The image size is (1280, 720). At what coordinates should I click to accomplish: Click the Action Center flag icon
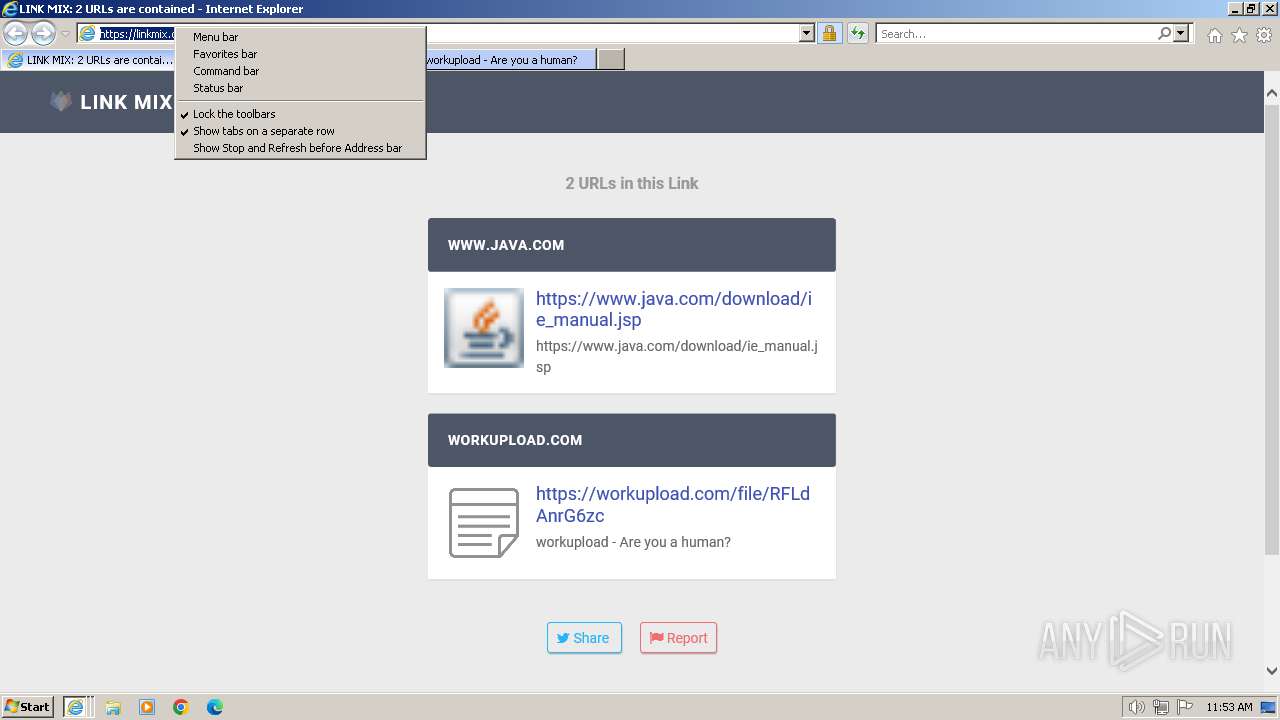pos(1185,707)
